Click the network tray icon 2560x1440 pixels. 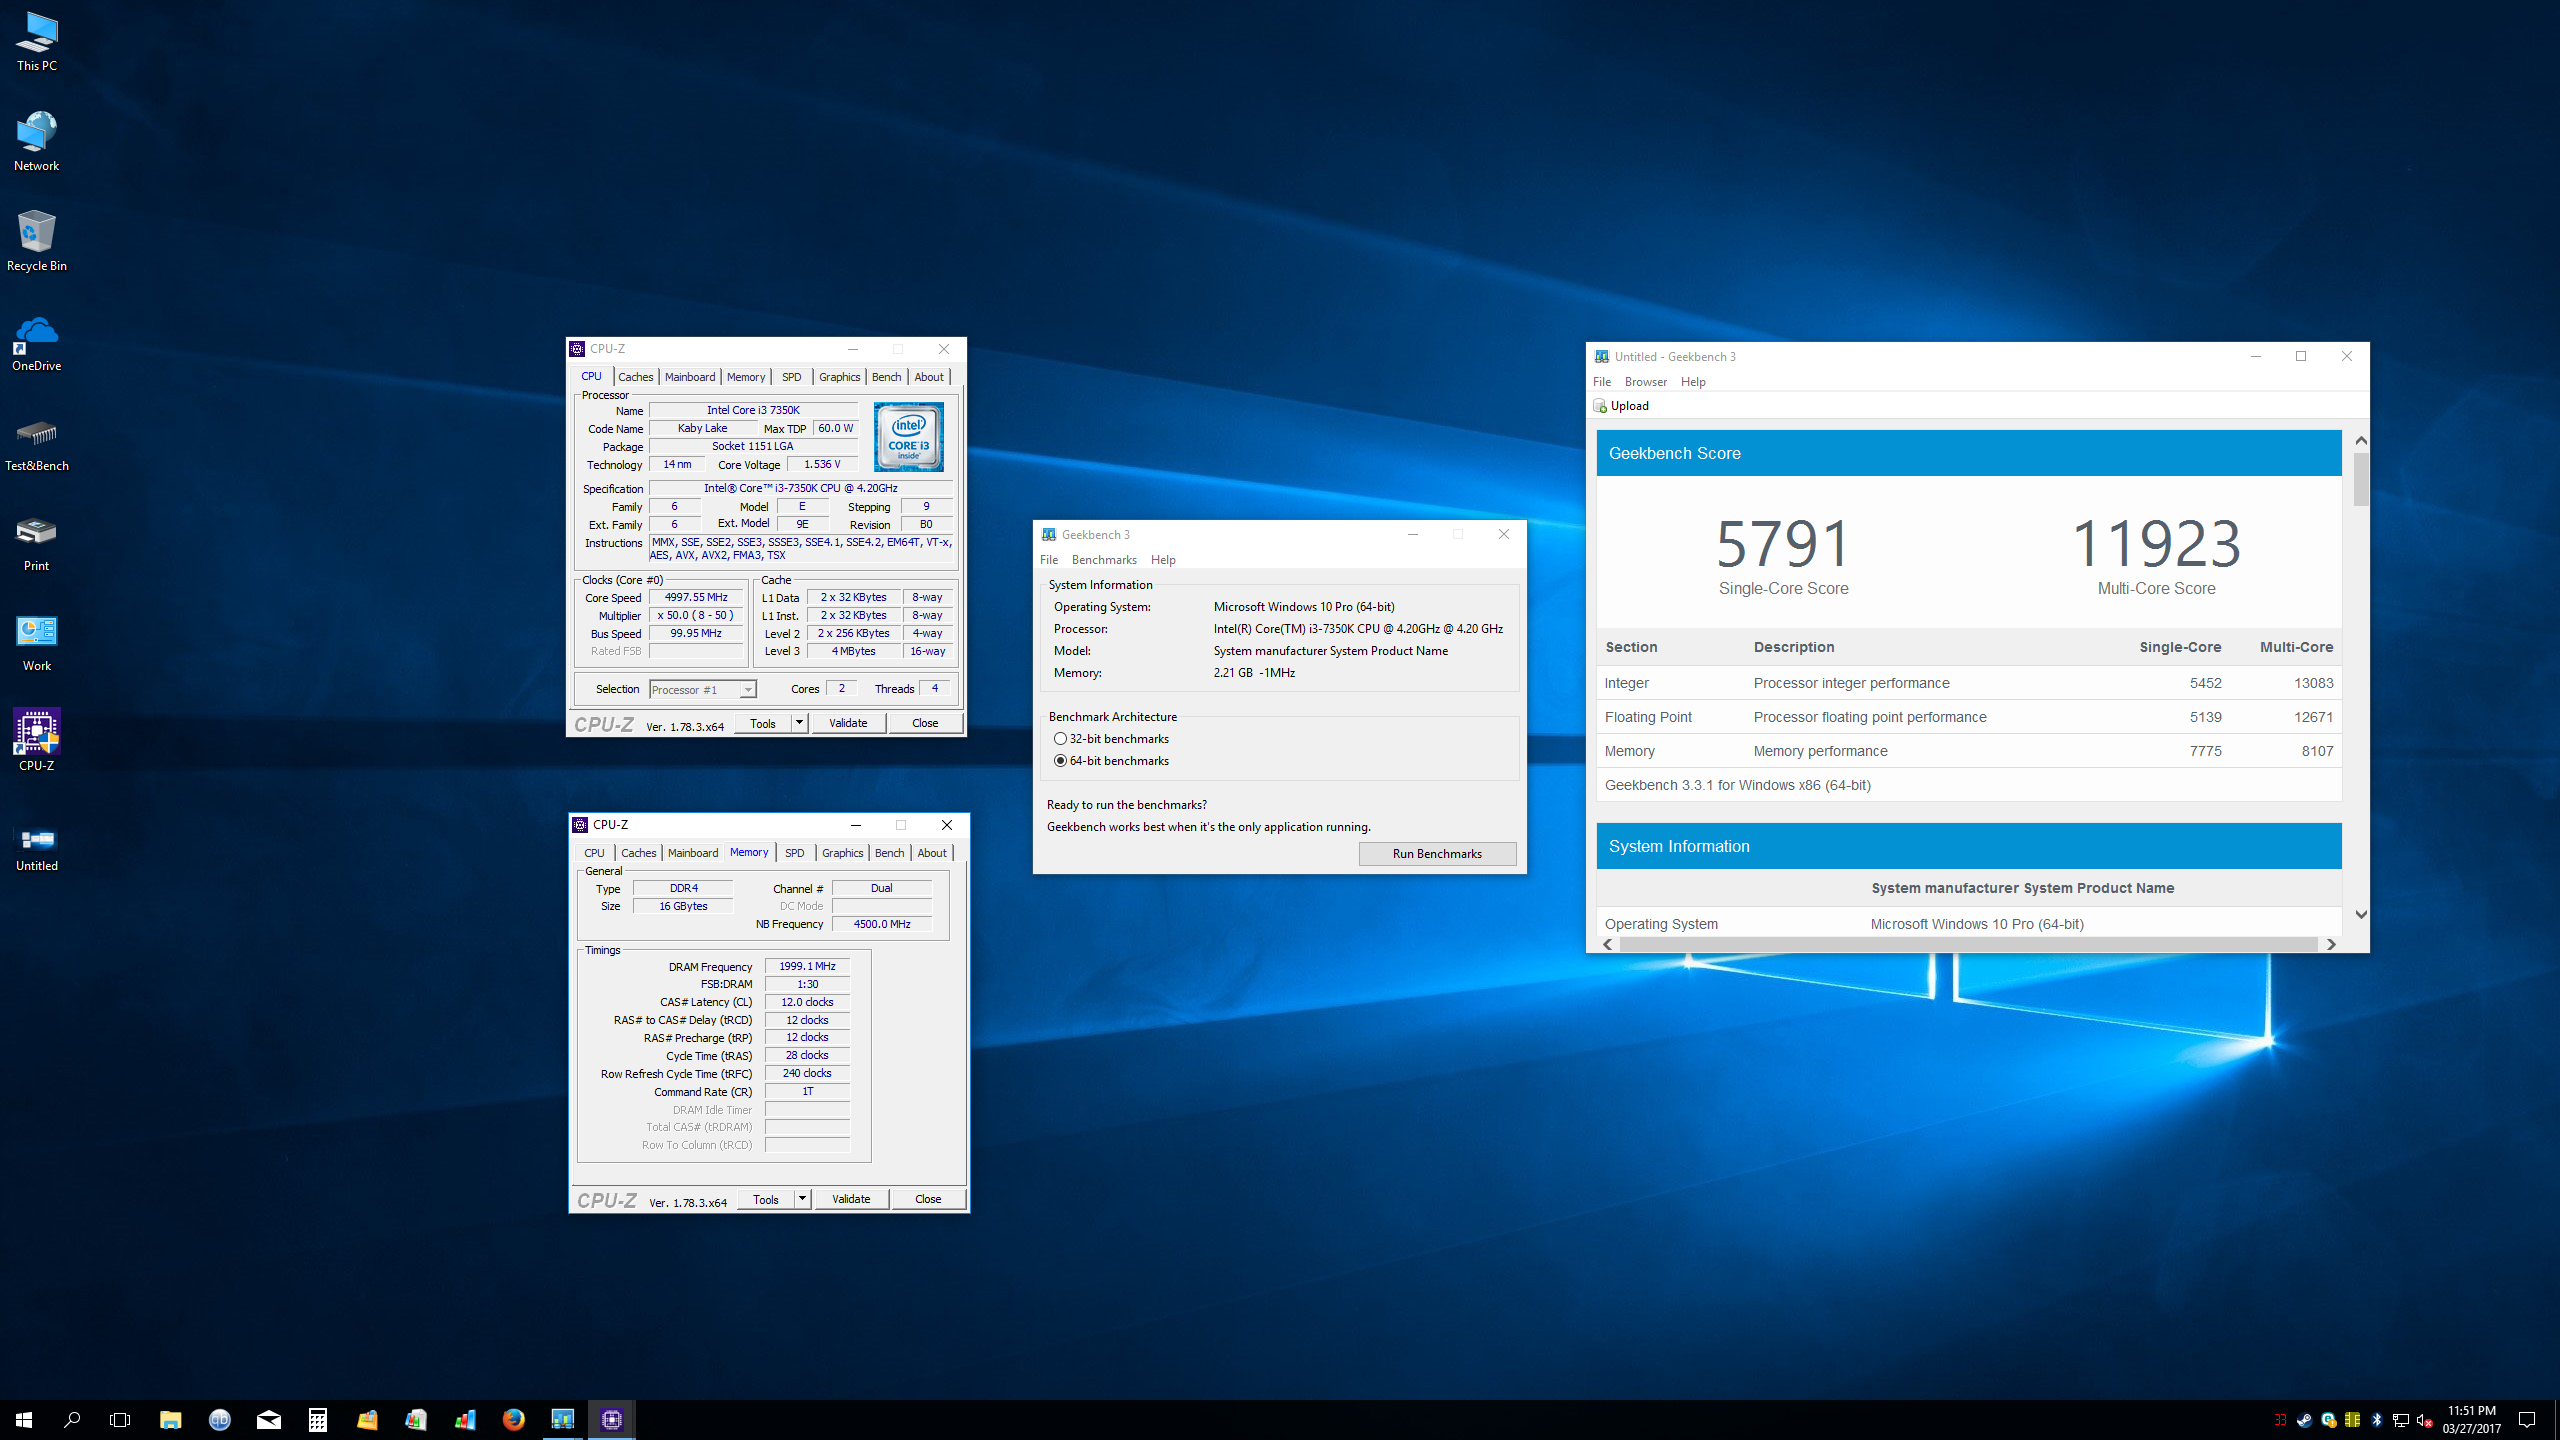pyautogui.click(x=2400, y=1420)
